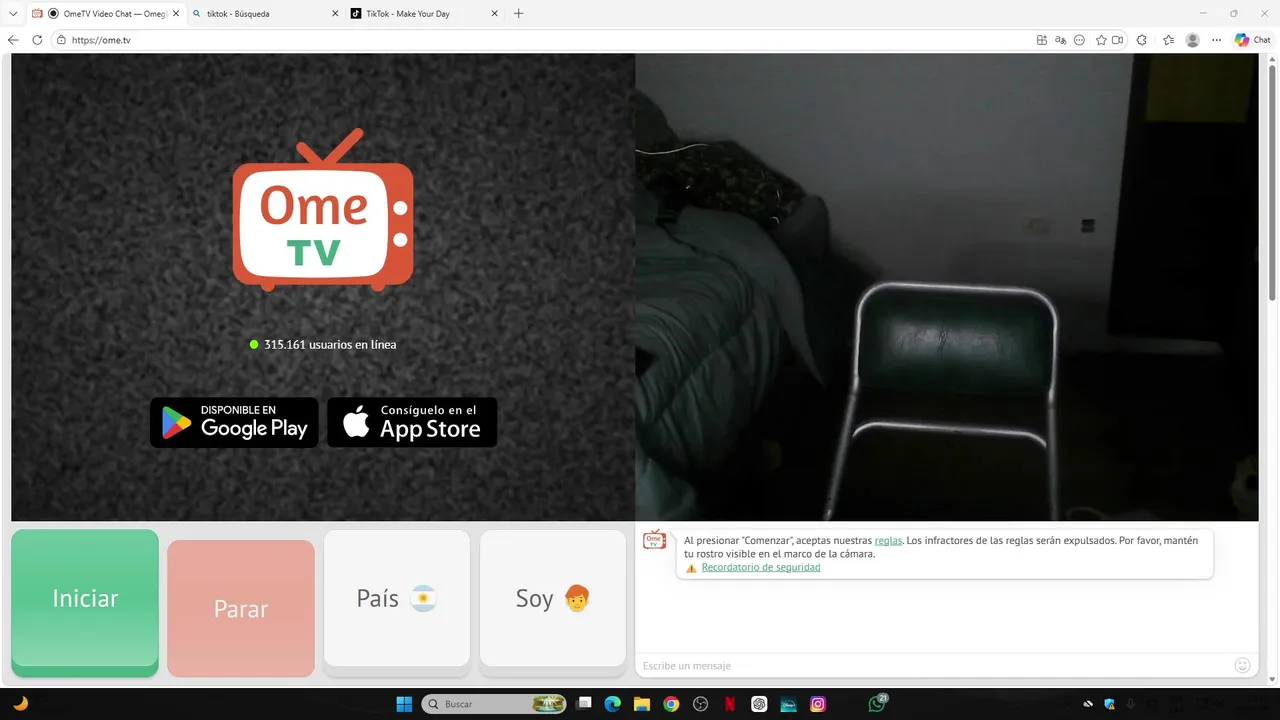This screenshot has width=1280, height=720.
Task: Open the apps available icon in address bar
Action: tap(1042, 40)
